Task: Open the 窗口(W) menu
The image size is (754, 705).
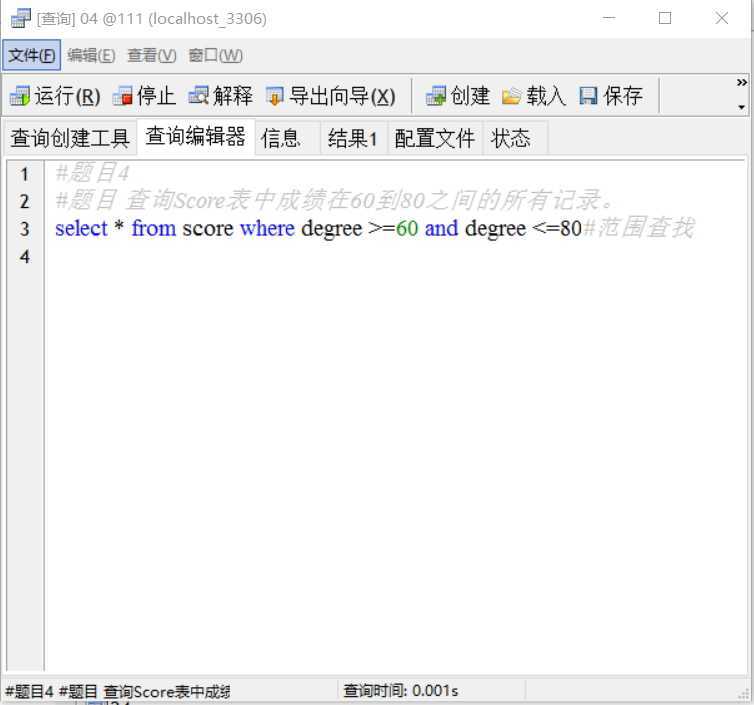Action: tap(215, 55)
